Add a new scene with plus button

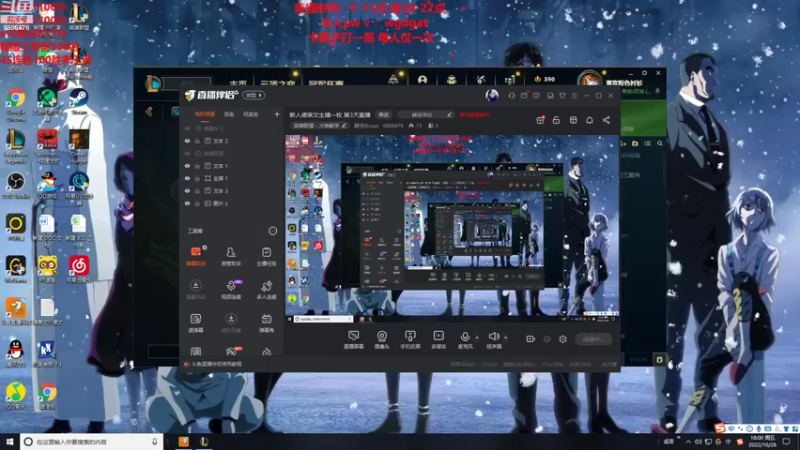pos(277,114)
